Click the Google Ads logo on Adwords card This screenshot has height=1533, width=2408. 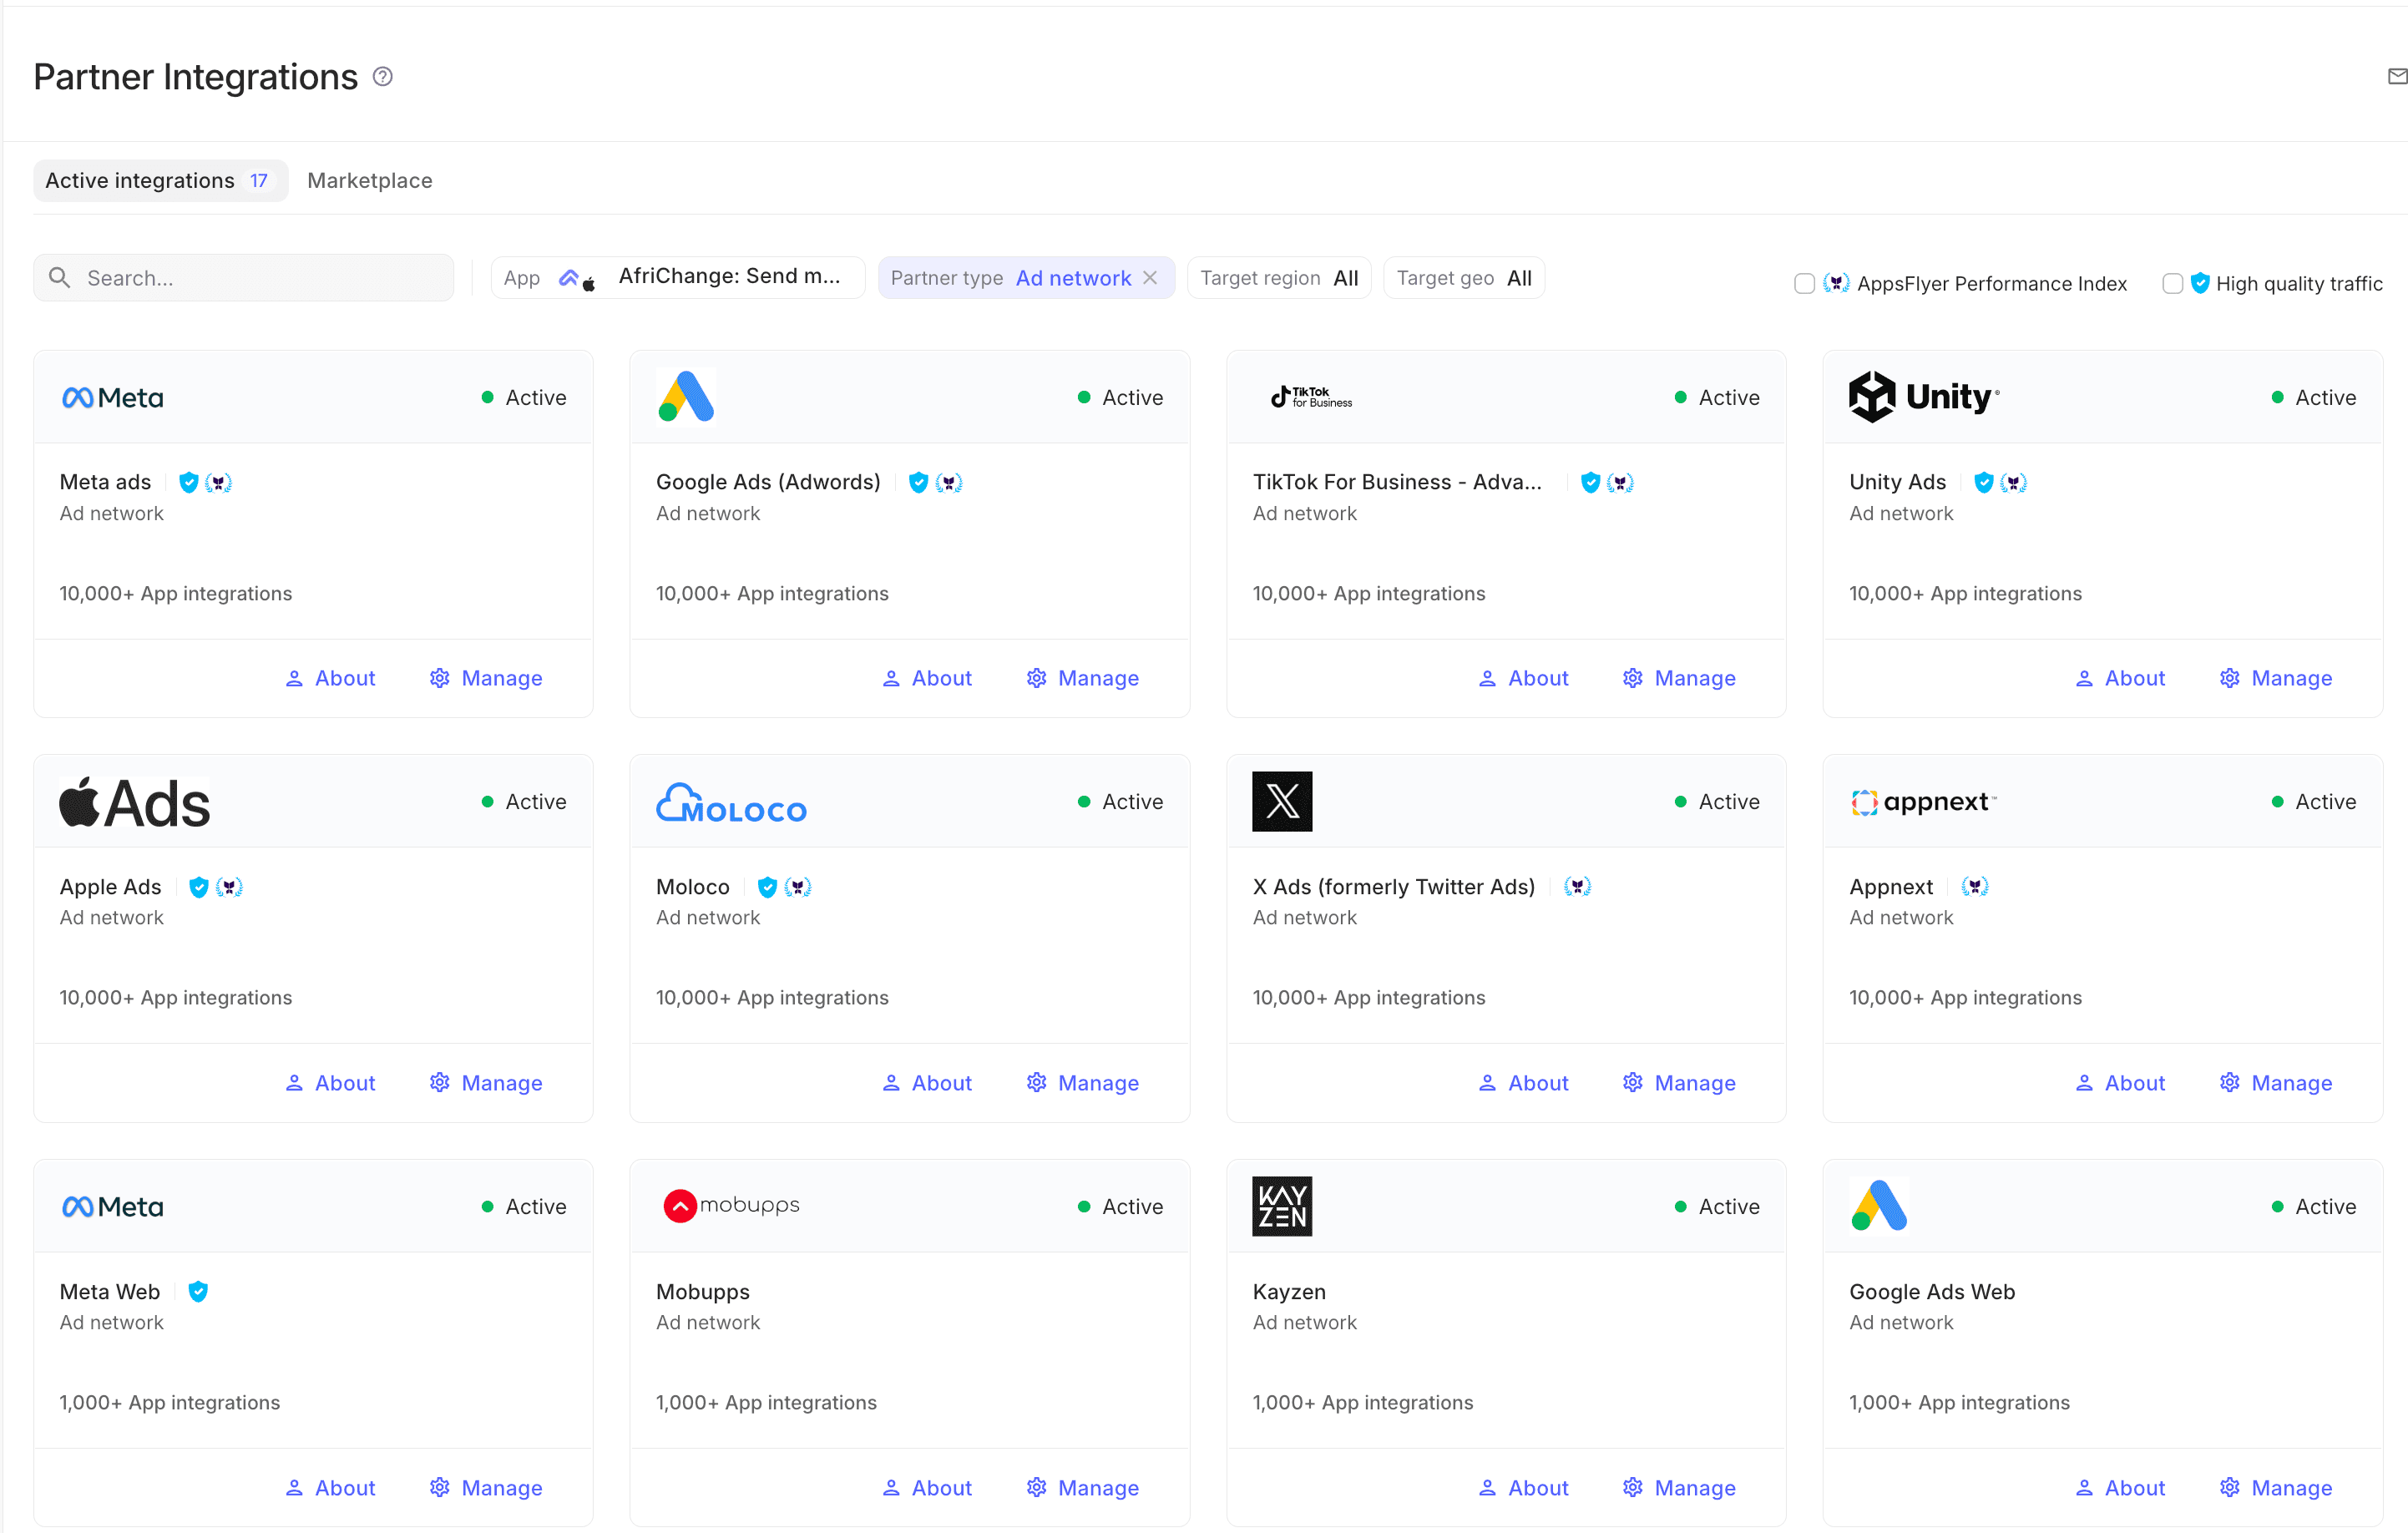tap(686, 396)
